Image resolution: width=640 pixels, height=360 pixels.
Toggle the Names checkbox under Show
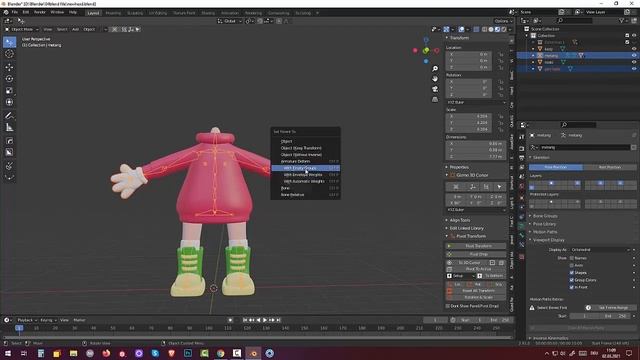point(572,258)
